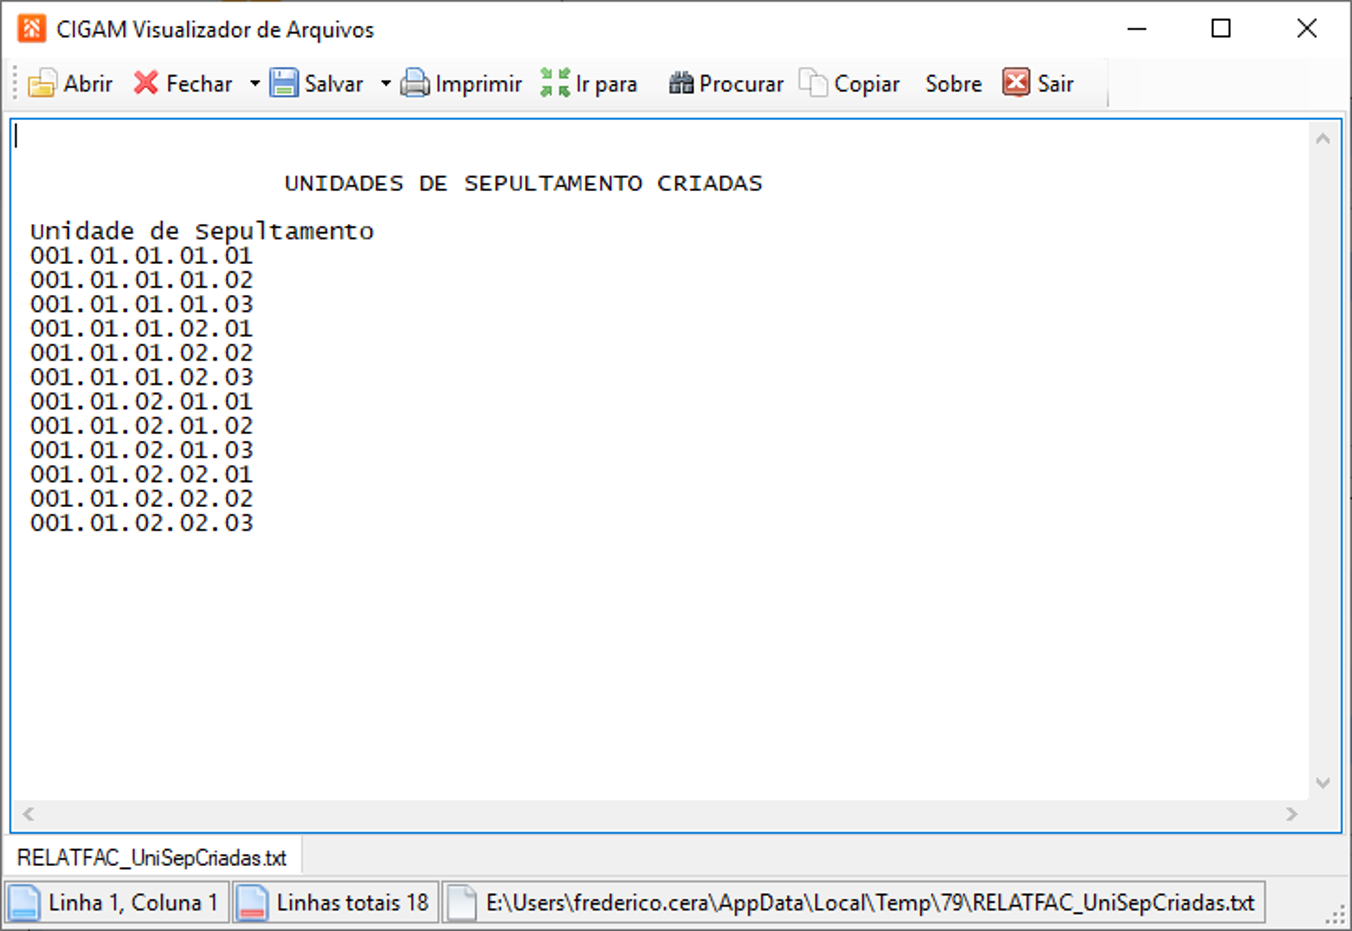The height and width of the screenshot is (931, 1352).
Task: Click the red X Fechar icon
Action: point(146,83)
